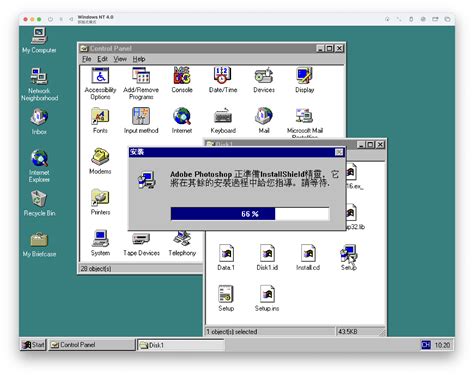Activate the Disk1 taskbar button
The height and width of the screenshot is (377, 474).
click(181, 345)
